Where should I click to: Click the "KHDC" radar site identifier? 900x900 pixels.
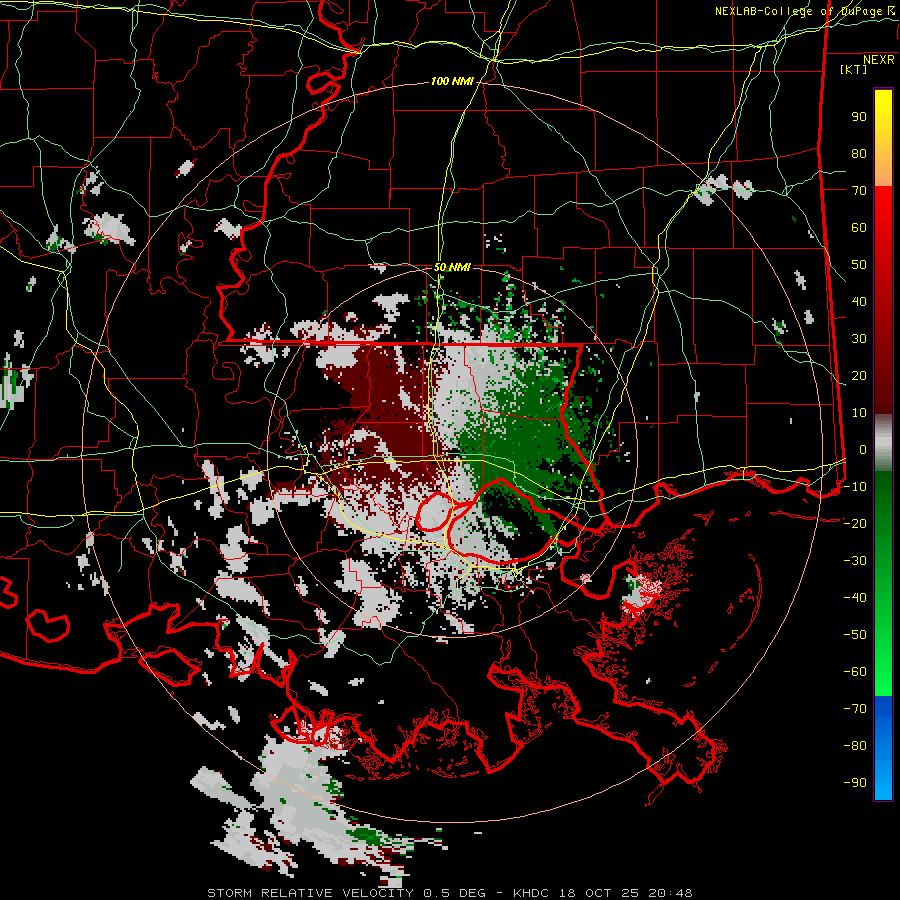[531, 893]
